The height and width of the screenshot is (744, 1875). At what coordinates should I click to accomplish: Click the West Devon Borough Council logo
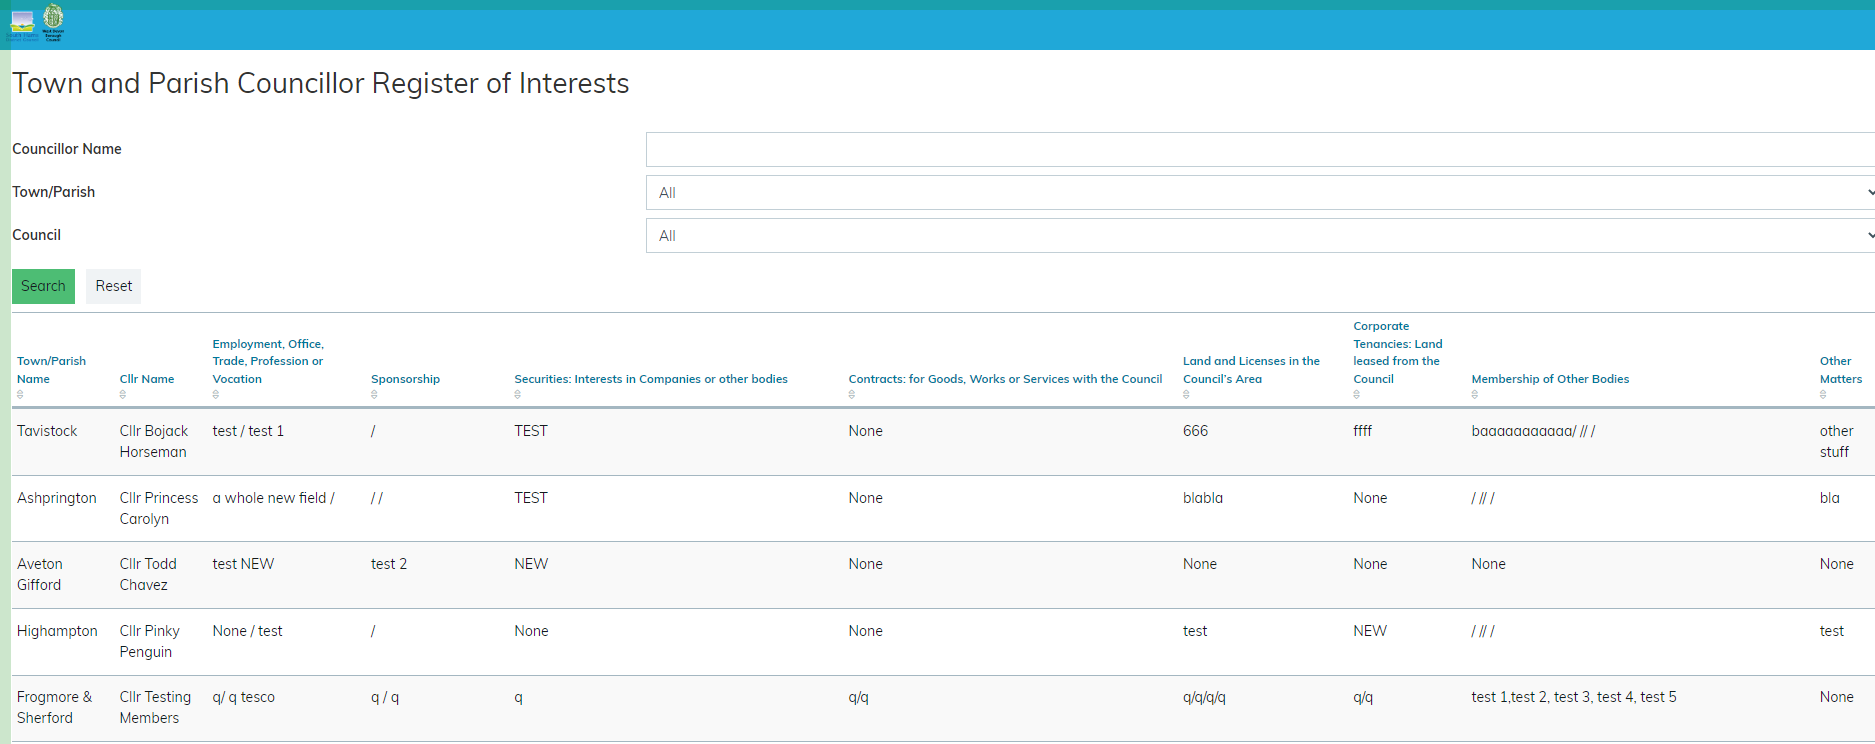[53, 22]
